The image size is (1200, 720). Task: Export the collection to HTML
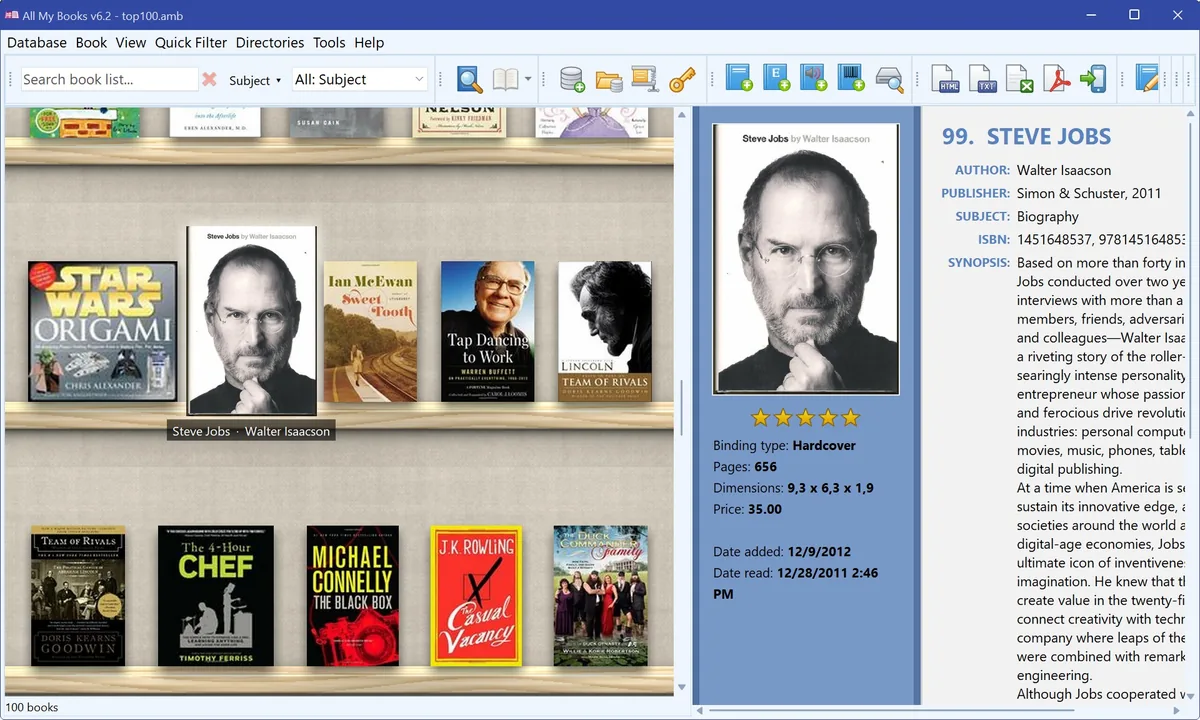pyautogui.click(x=946, y=79)
